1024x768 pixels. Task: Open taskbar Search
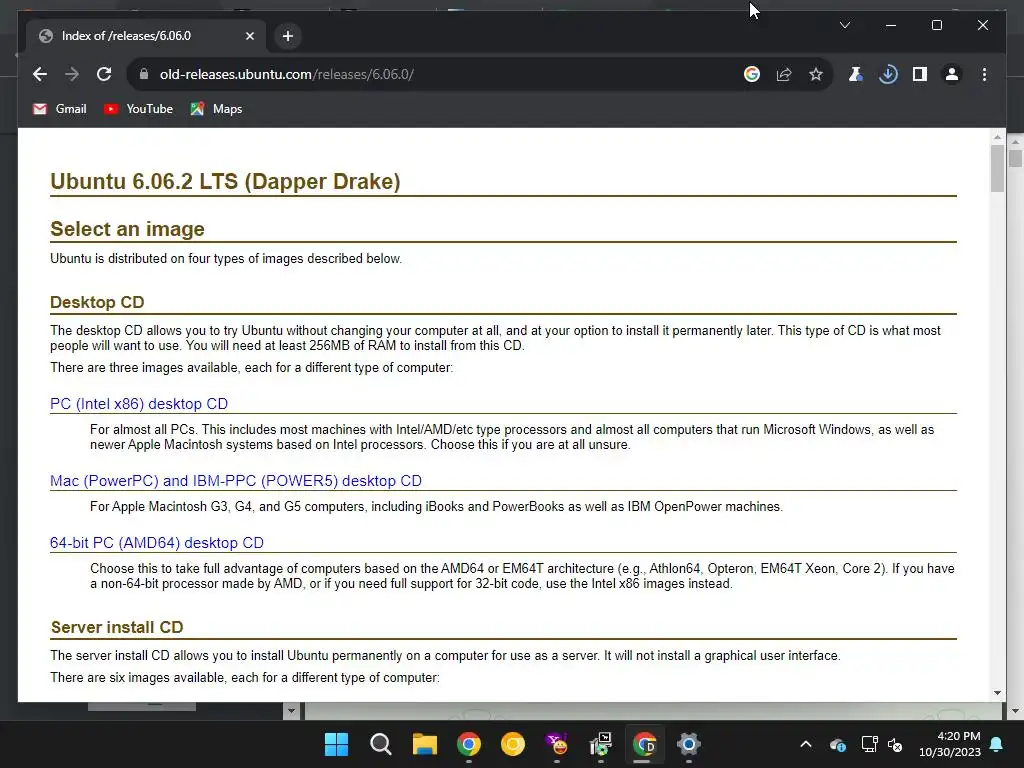(x=381, y=744)
